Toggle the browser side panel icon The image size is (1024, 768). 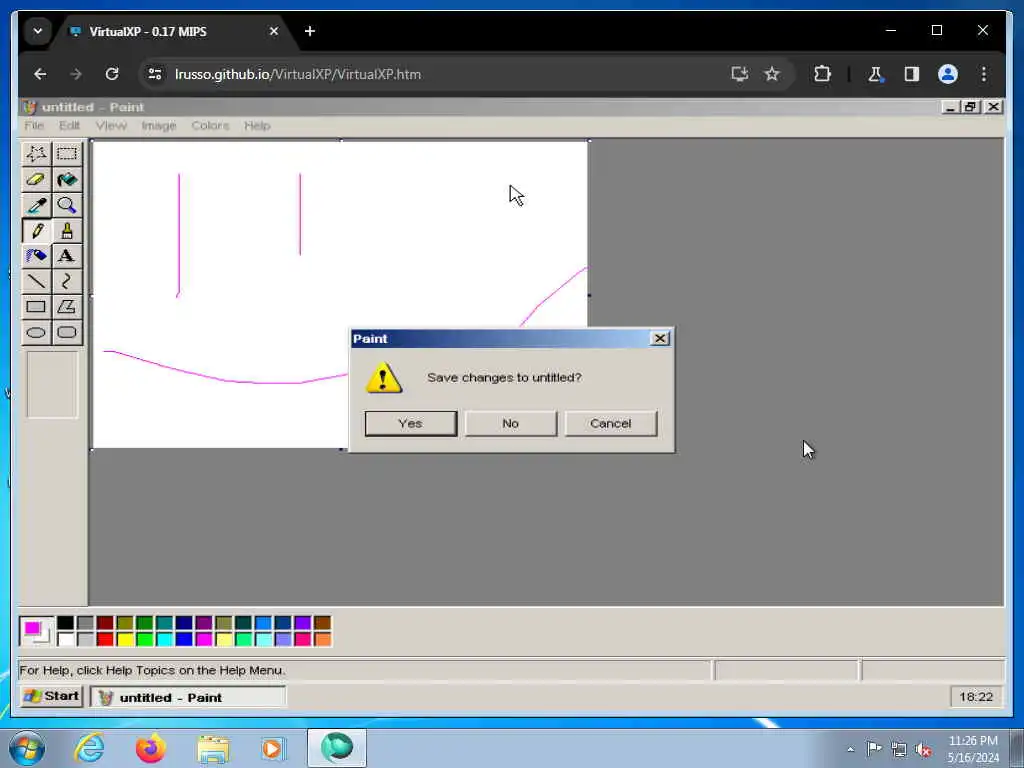[912, 74]
